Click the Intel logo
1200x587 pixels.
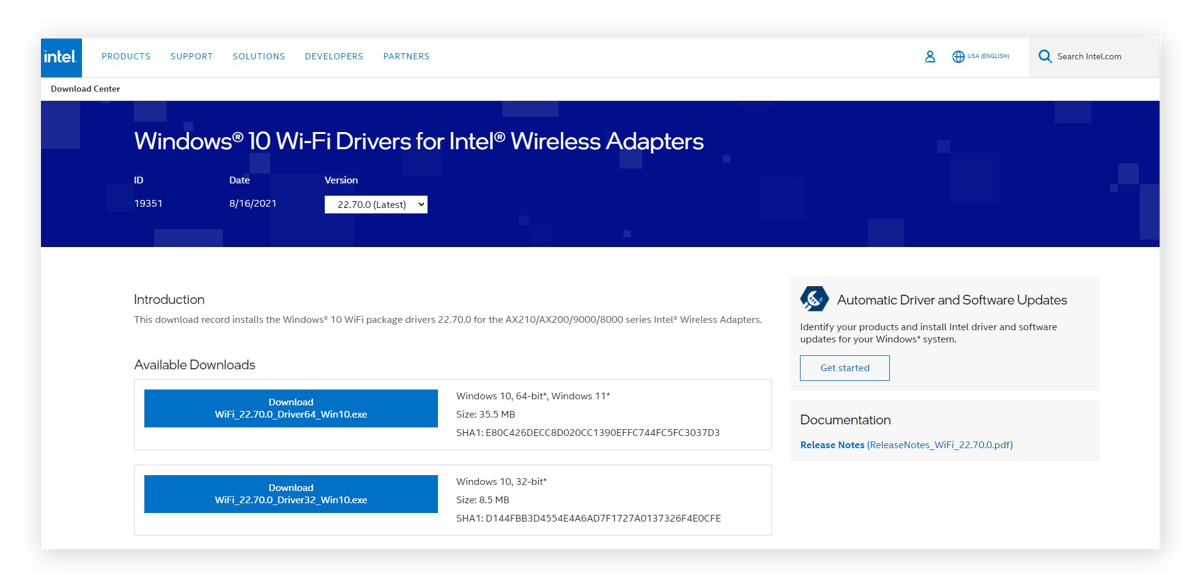click(61, 57)
